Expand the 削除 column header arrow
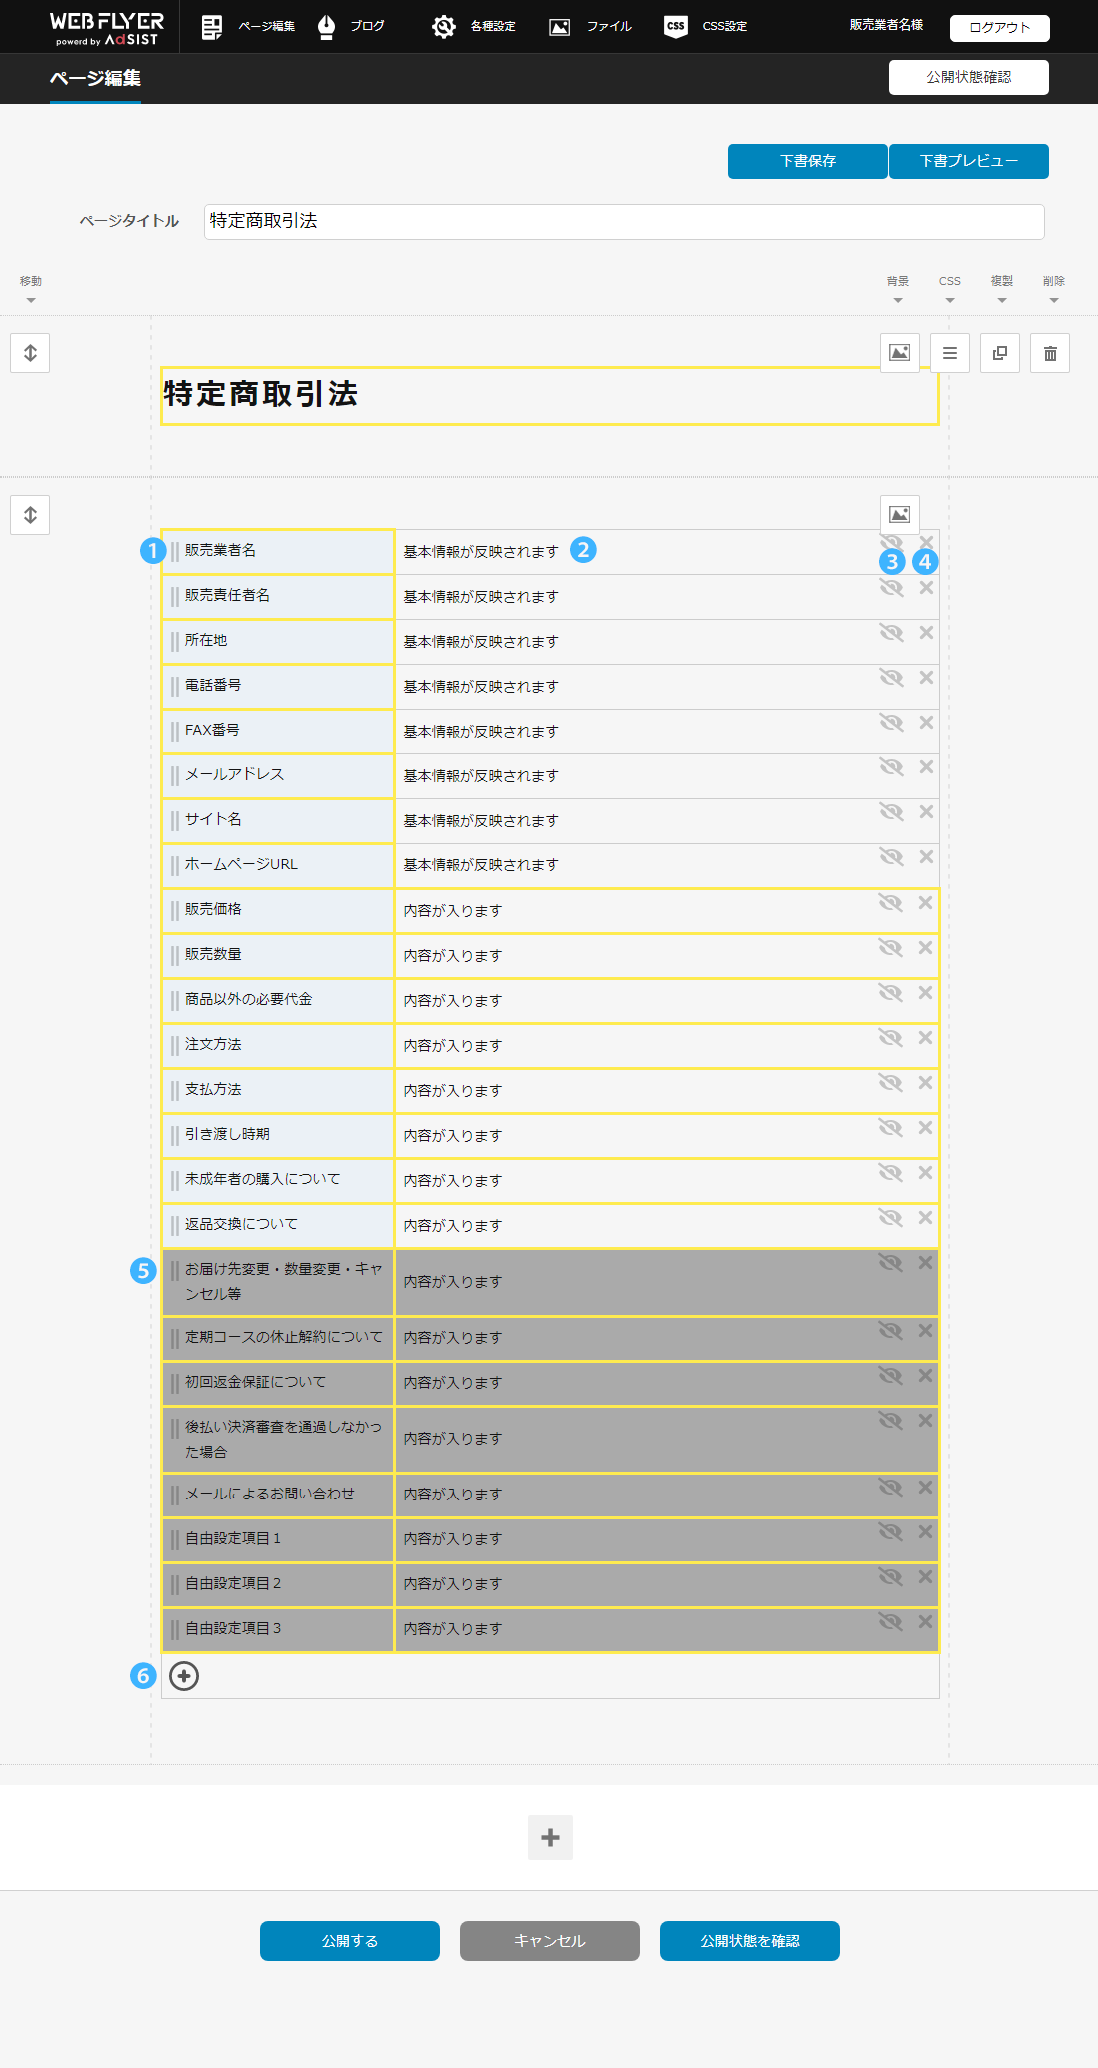This screenshot has width=1098, height=2068. tap(1053, 300)
